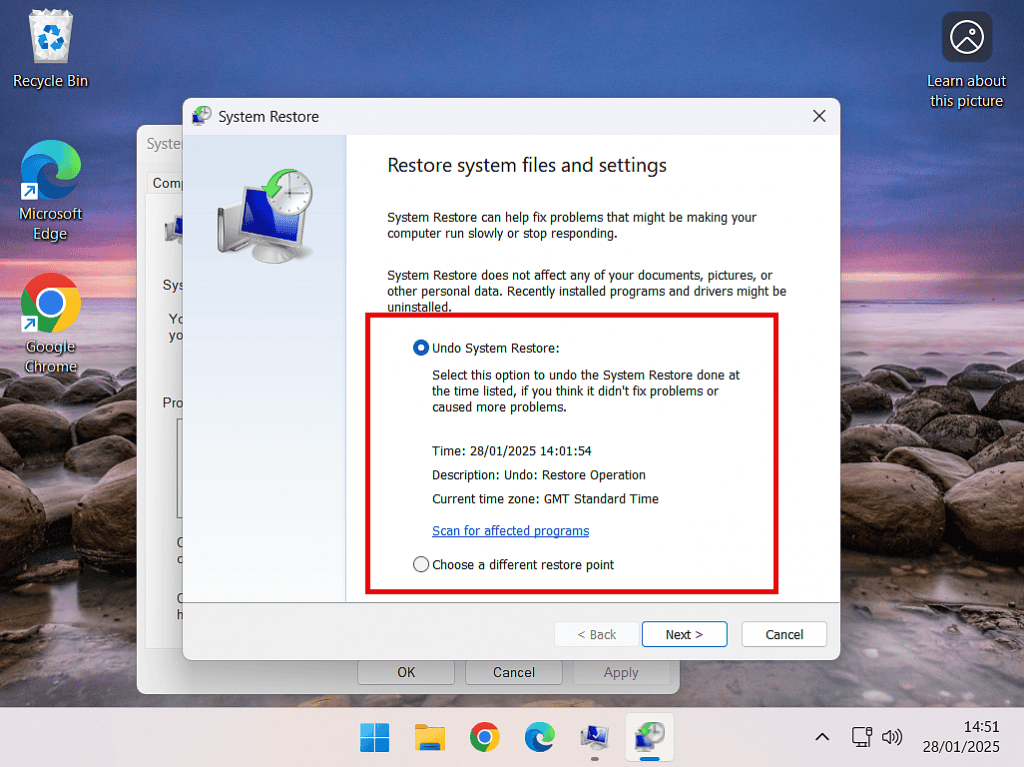Select 'Choose a different restore point'
Viewport: 1024px width, 767px height.
pyautogui.click(x=421, y=565)
